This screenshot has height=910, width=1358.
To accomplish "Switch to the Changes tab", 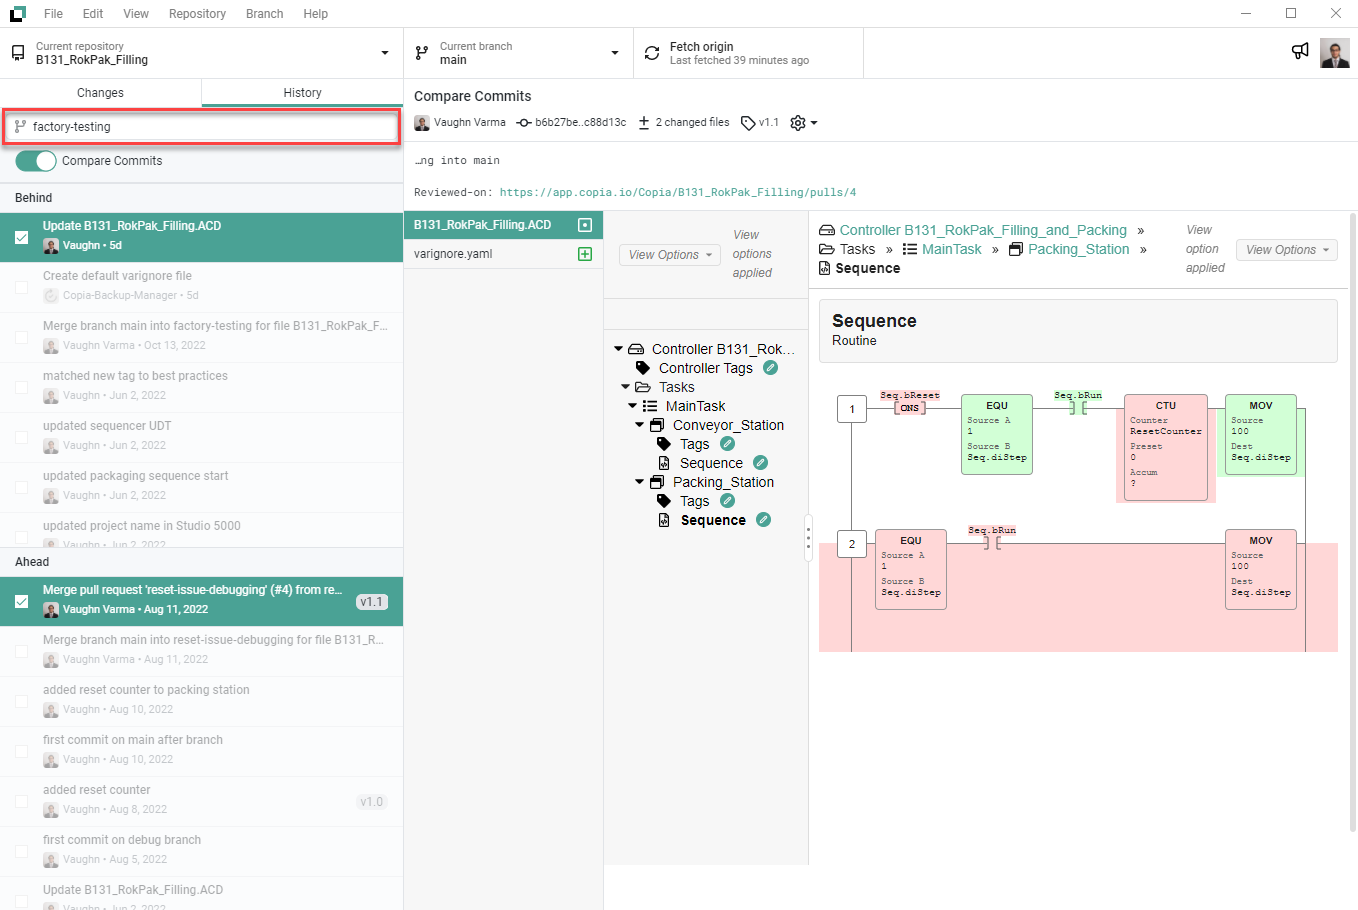I will pos(99,91).
